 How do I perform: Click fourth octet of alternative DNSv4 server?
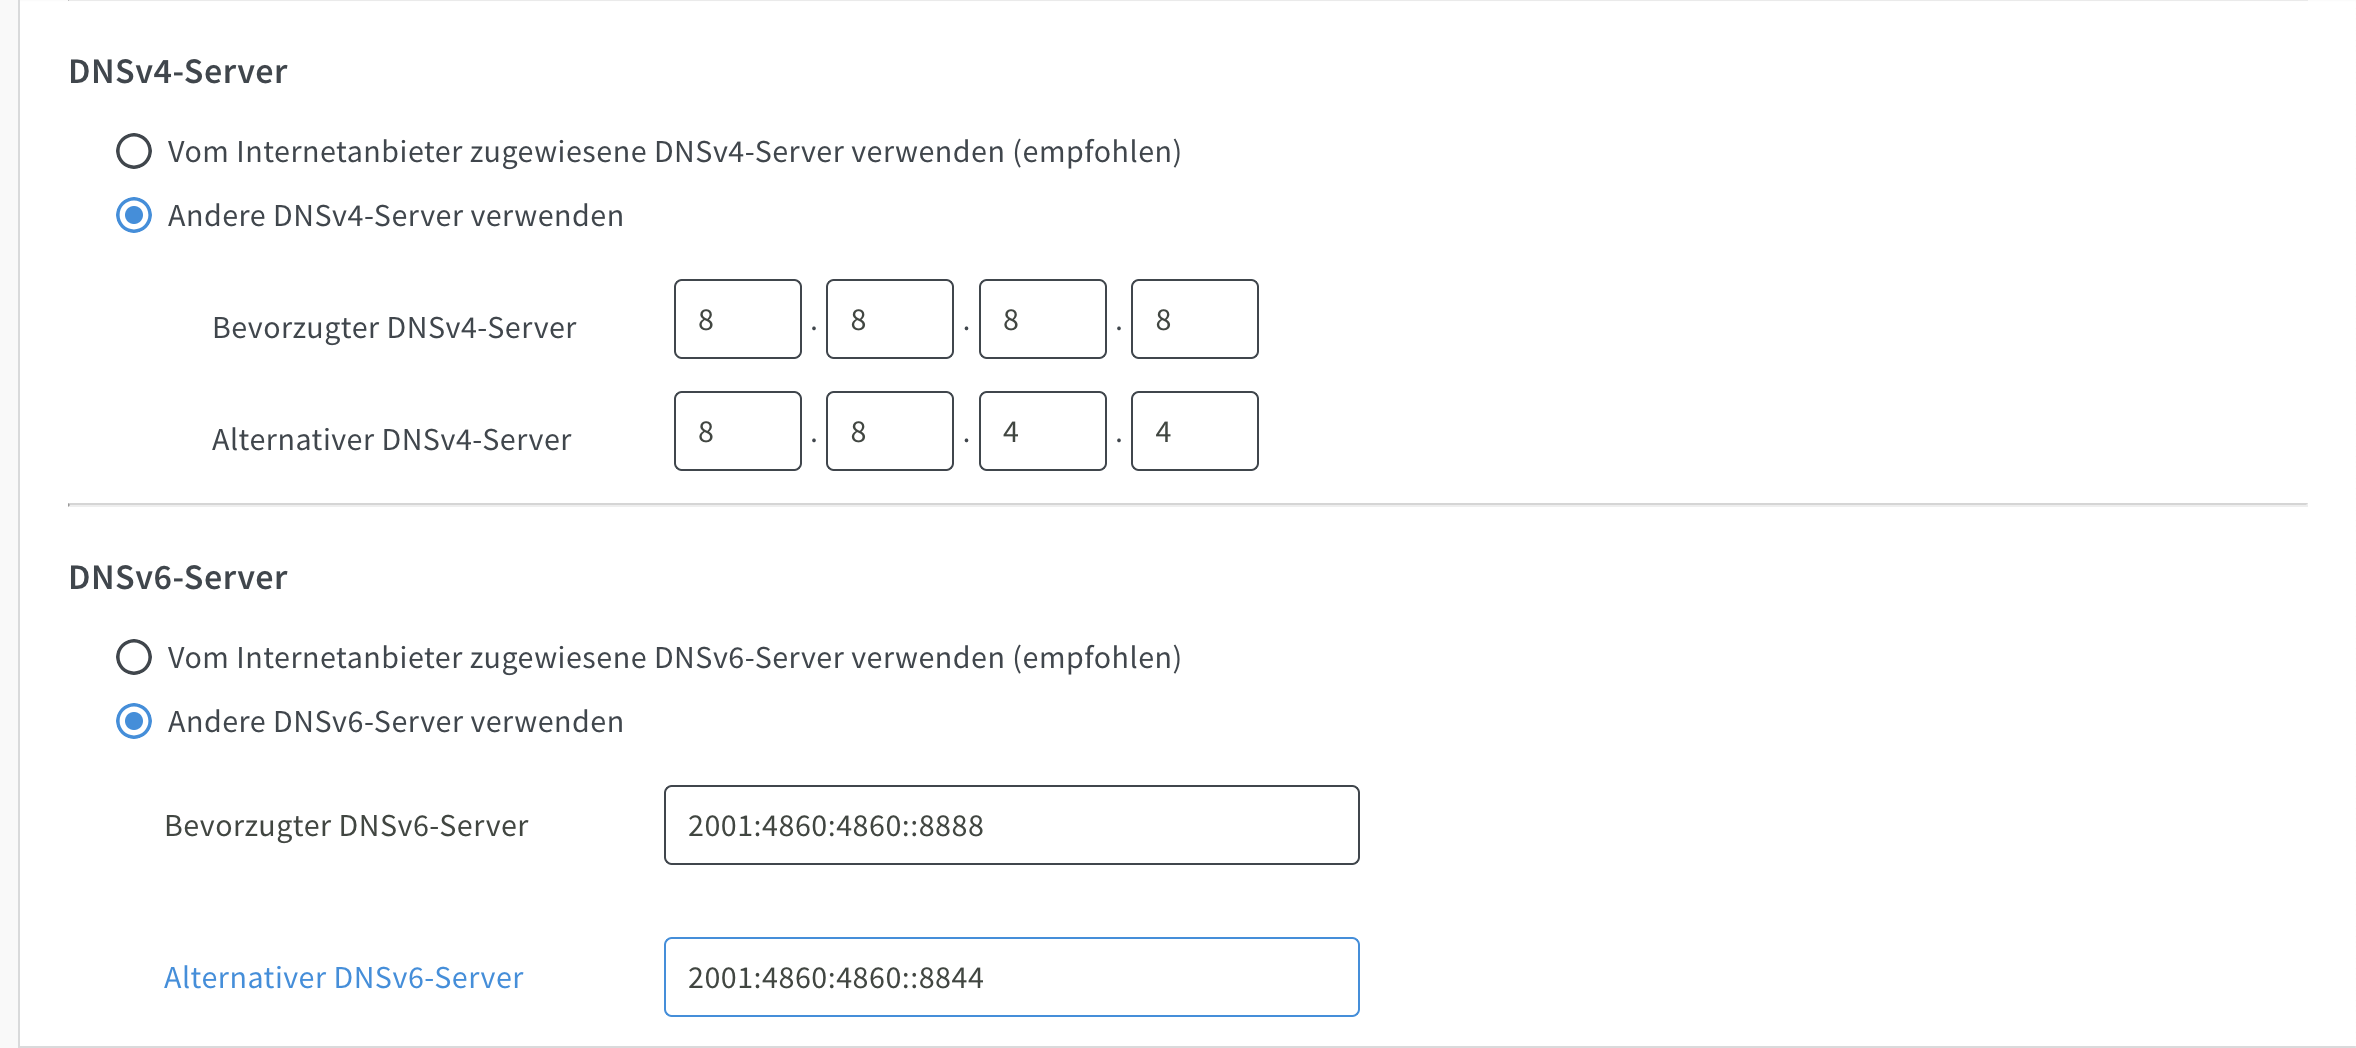tap(1195, 431)
